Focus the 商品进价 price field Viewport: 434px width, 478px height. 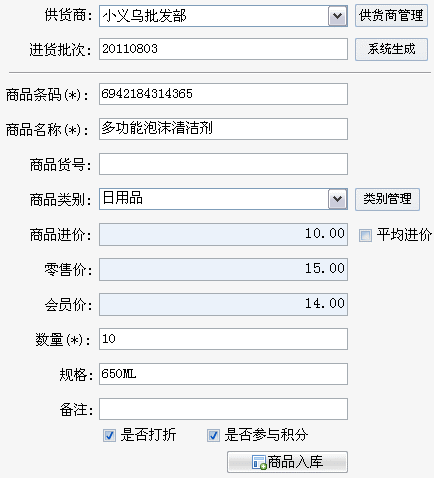coord(223,235)
